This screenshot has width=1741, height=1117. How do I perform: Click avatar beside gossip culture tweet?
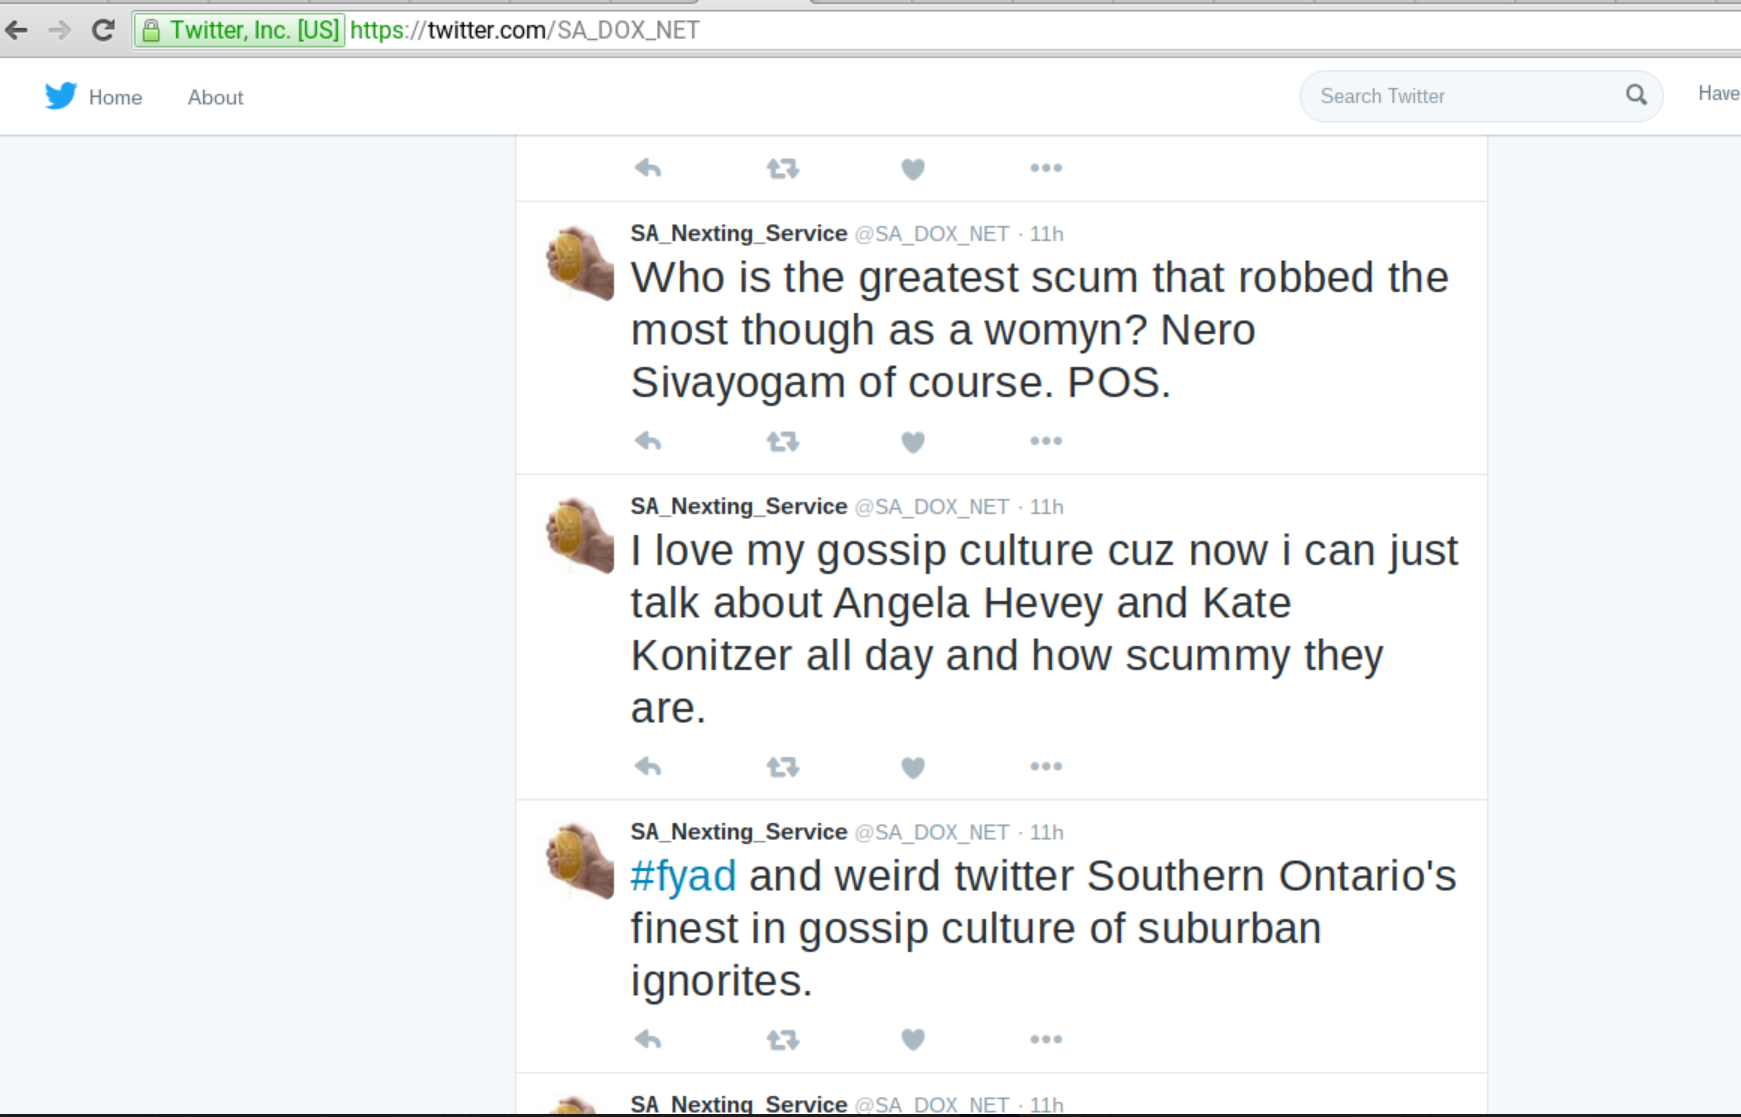[x=580, y=536]
